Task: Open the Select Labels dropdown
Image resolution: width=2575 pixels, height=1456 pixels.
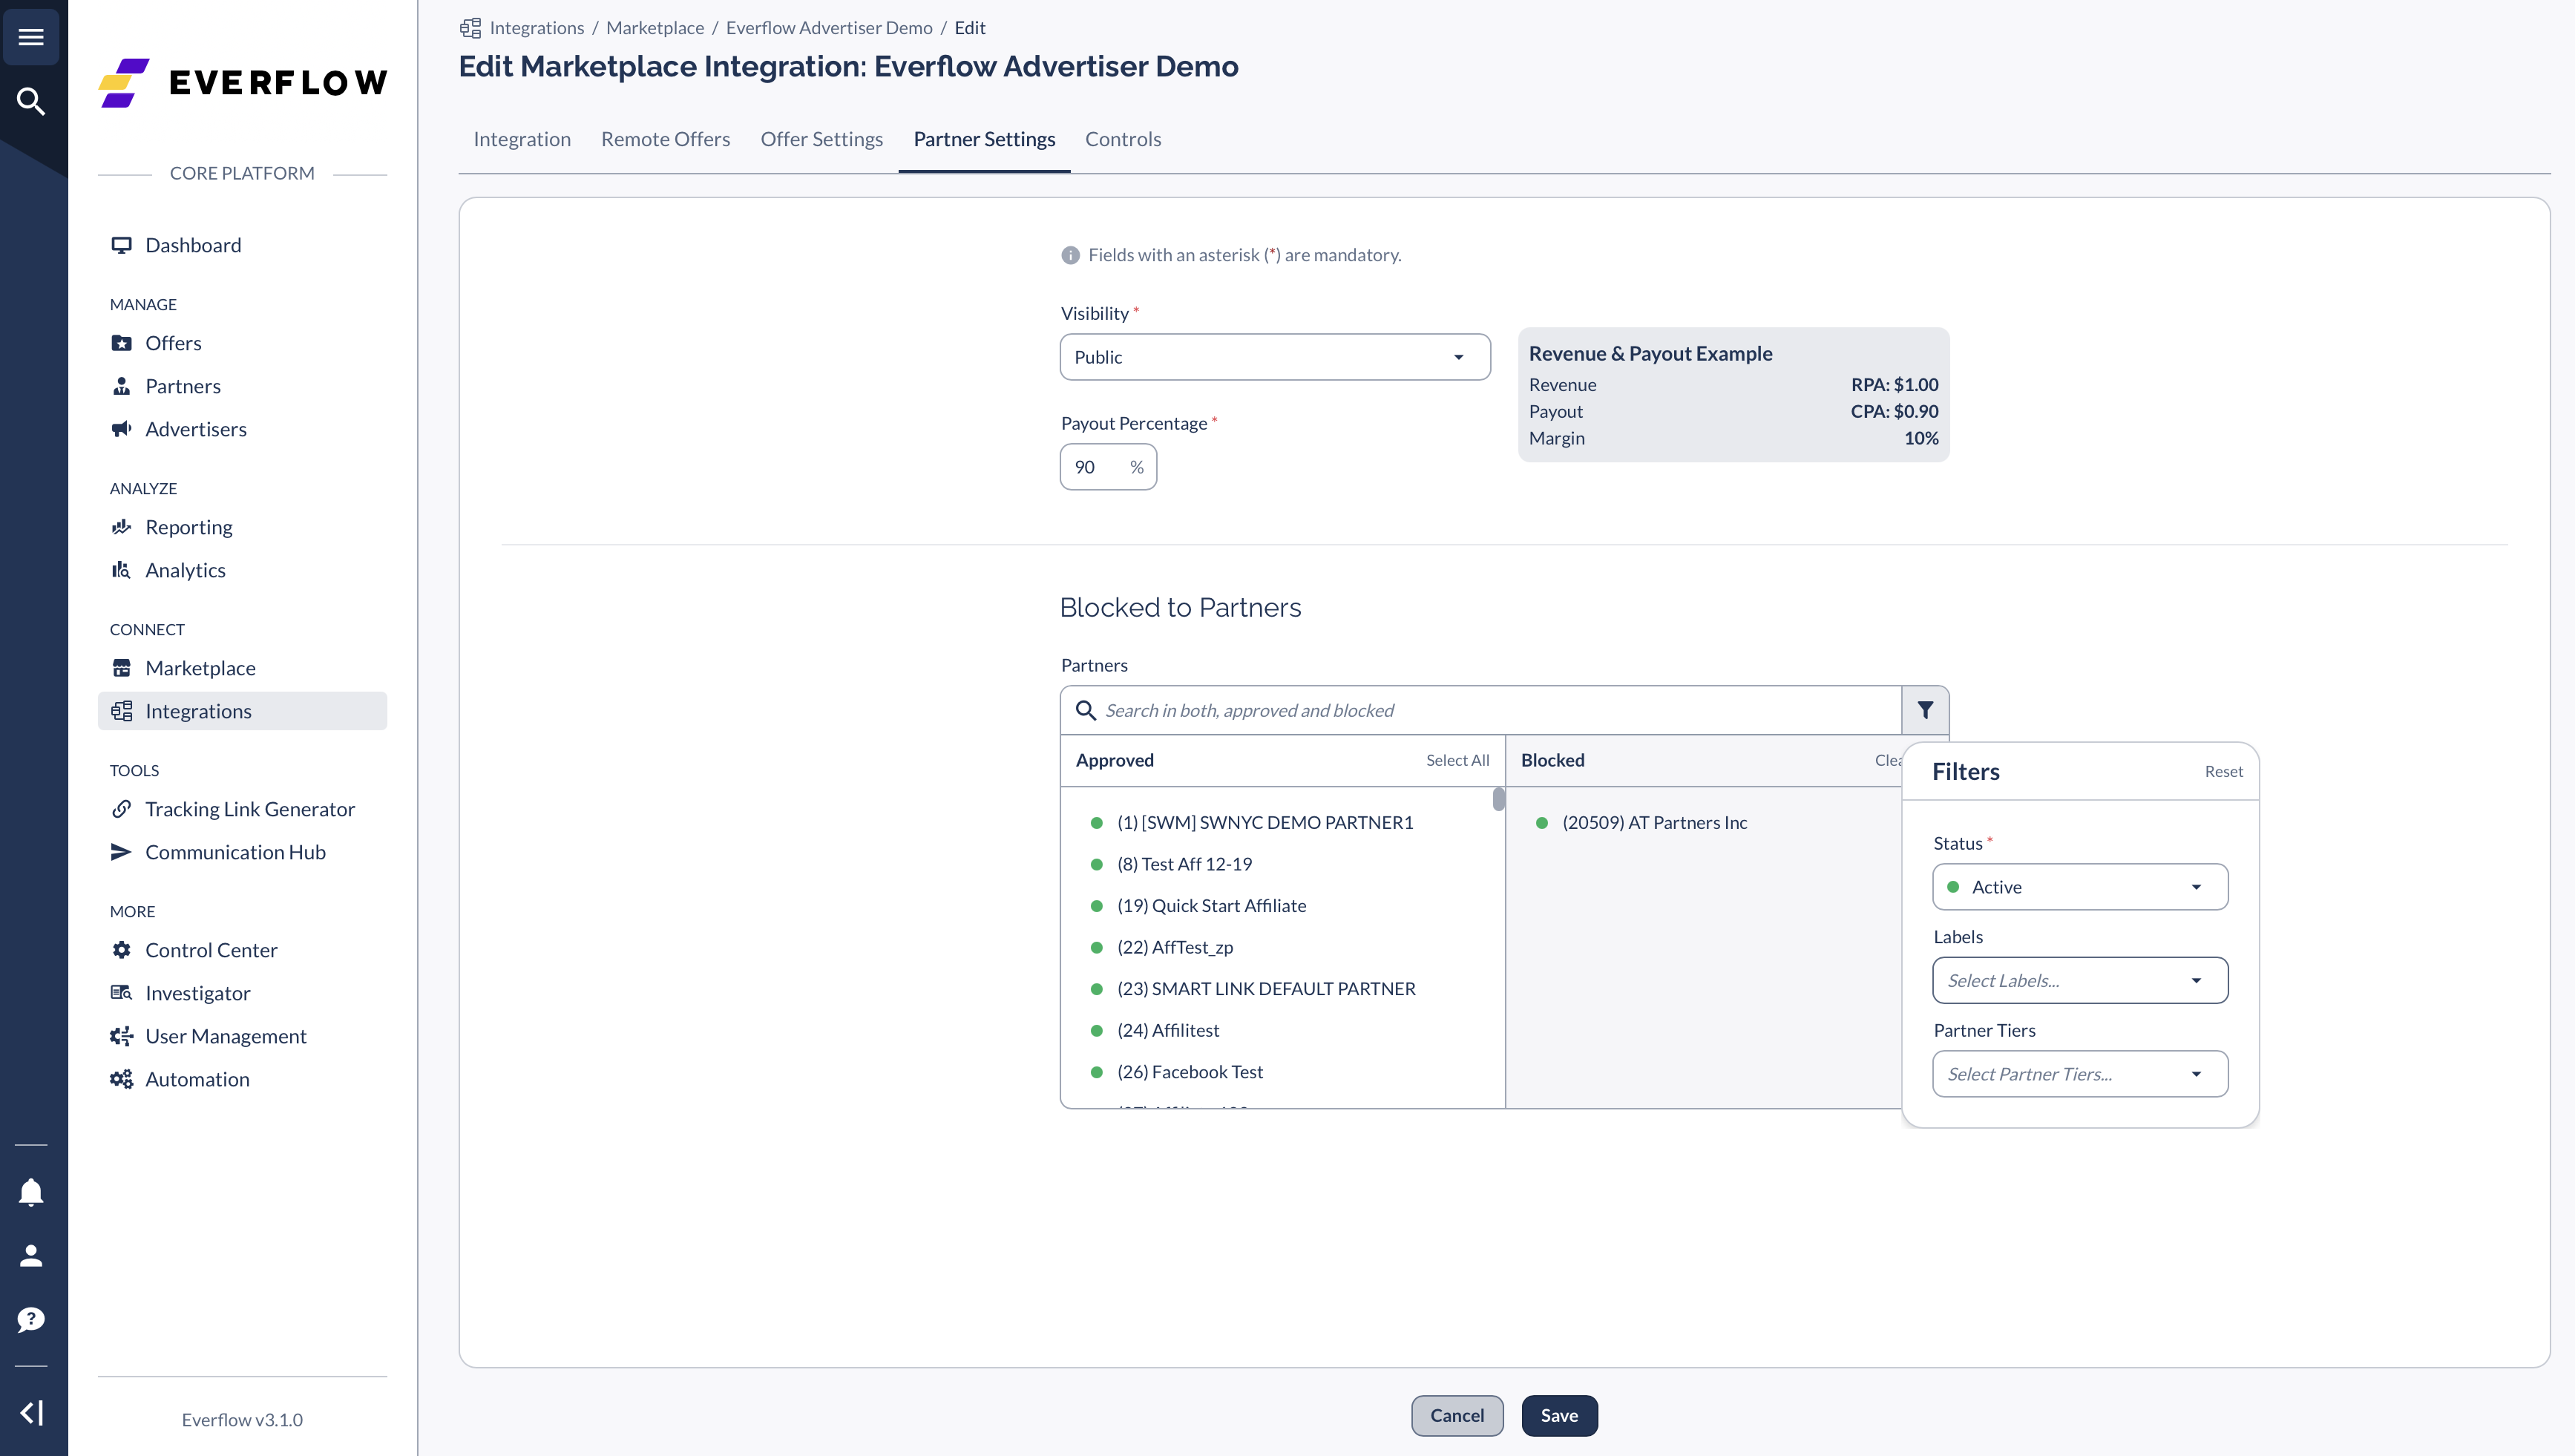Action: click(x=2080, y=980)
